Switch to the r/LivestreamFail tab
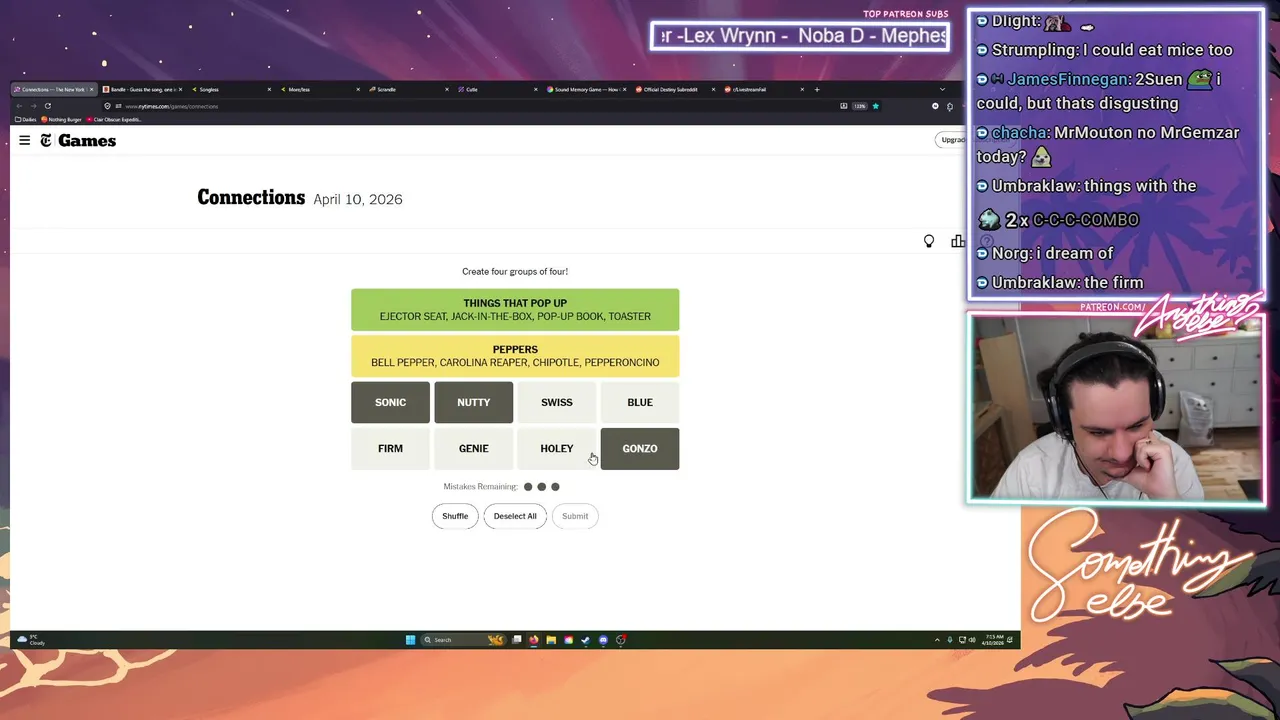Viewport: 1280px width, 720px height. (764, 89)
